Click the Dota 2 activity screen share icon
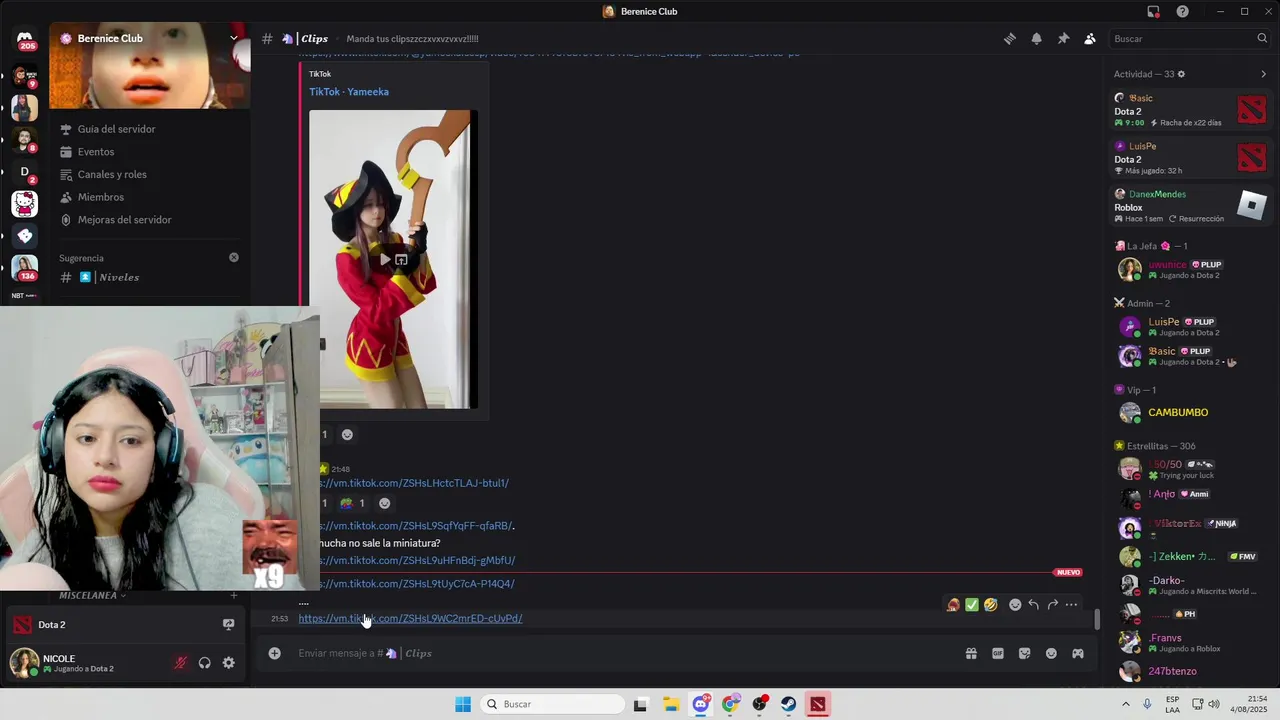This screenshot has height=720, width=1280. click(x=228, y=625)
